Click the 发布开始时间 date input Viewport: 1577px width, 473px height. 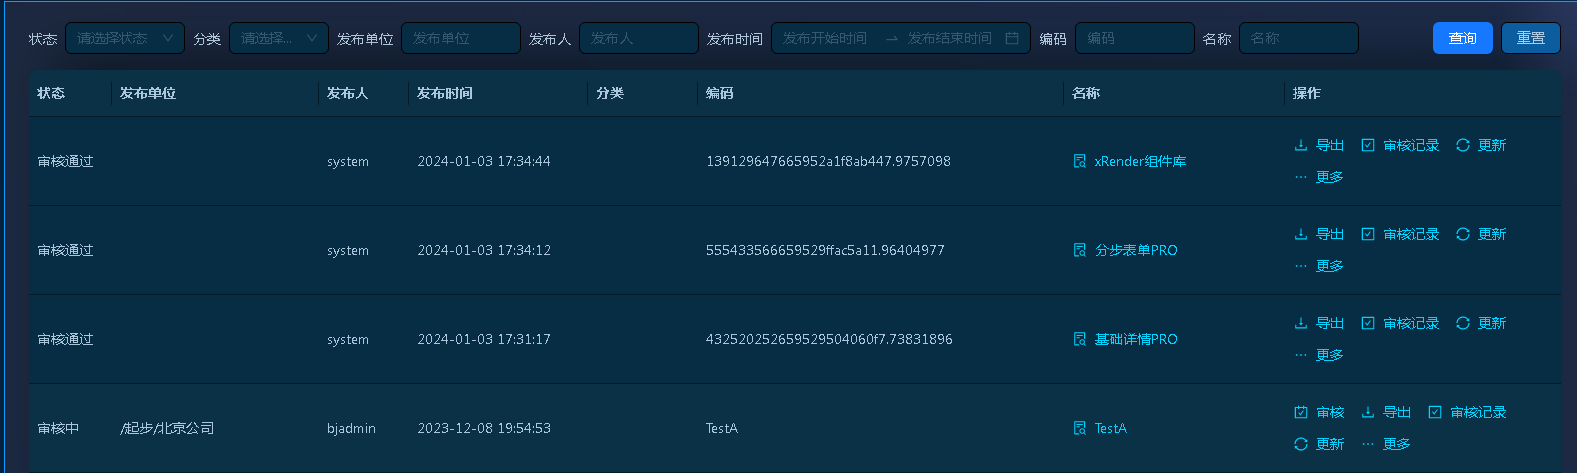tap(826, 38)
